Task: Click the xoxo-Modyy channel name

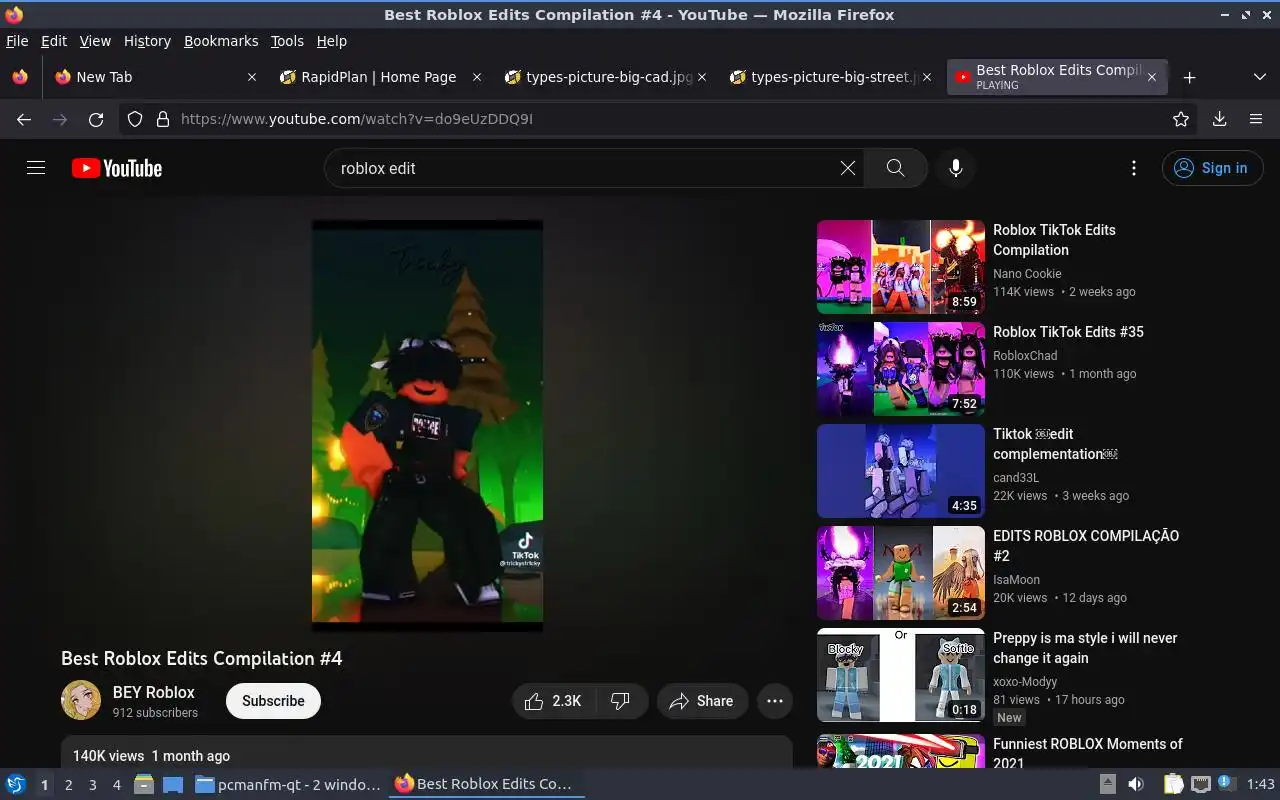Action: click(1025, 682)
